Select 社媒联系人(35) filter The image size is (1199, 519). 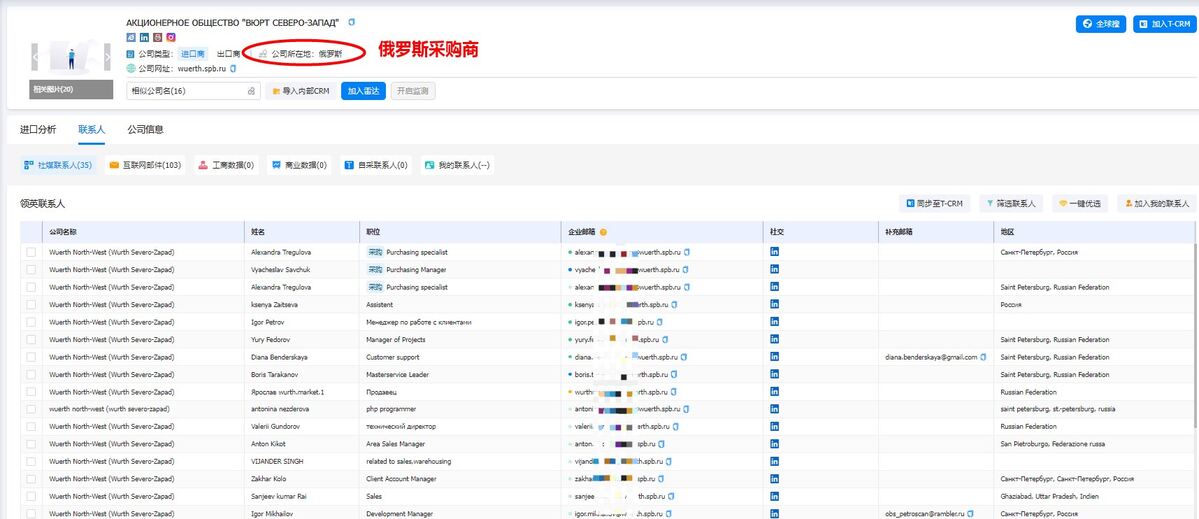coord(58,164)
